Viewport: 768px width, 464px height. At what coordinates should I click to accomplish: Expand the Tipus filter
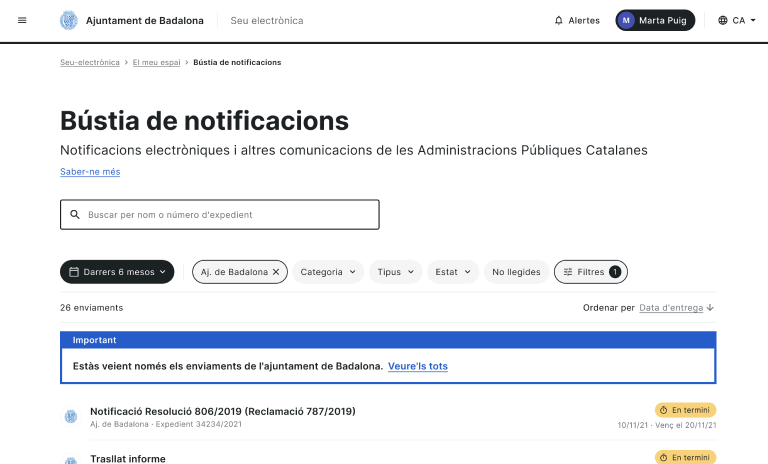click(395, 272)
